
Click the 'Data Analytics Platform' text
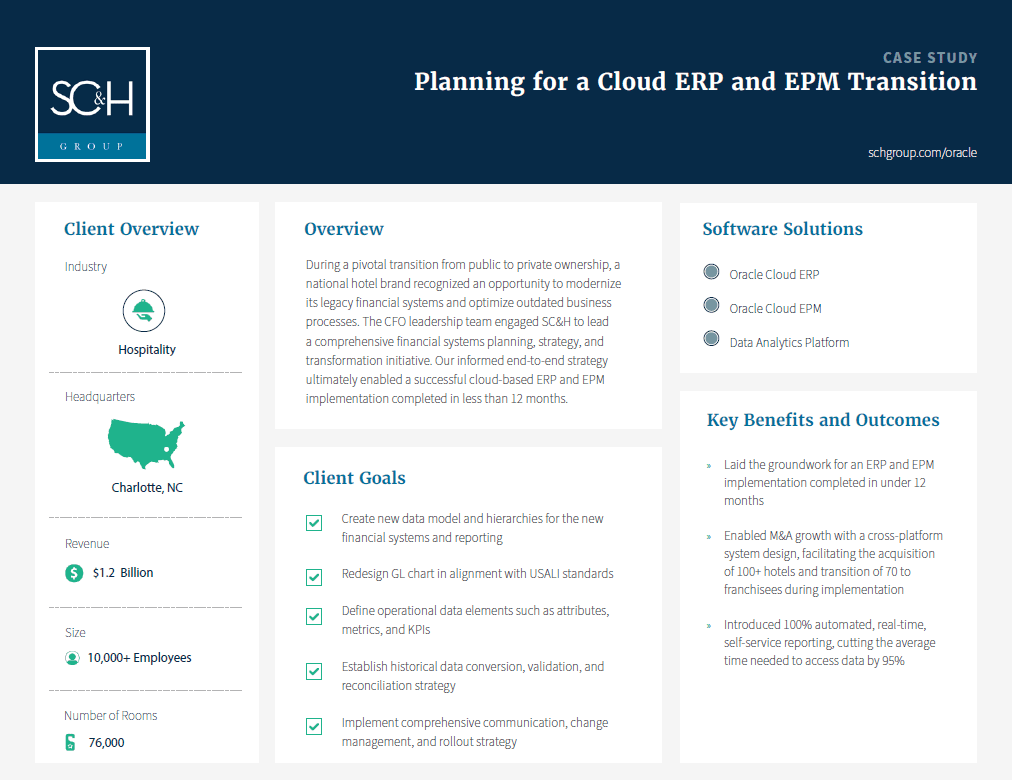click(x=789, y=343)
